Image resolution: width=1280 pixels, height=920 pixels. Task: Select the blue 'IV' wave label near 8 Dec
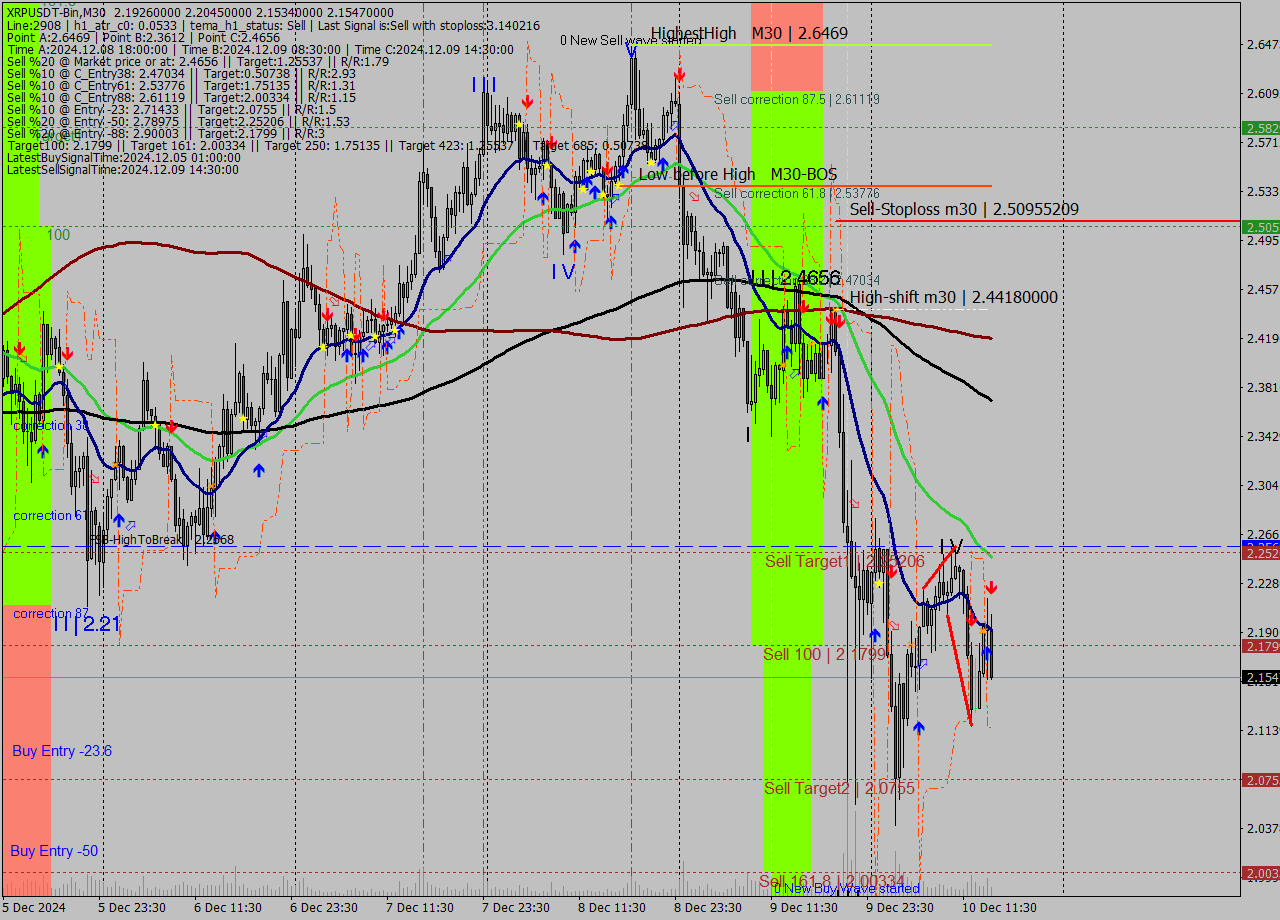point(562,271)
